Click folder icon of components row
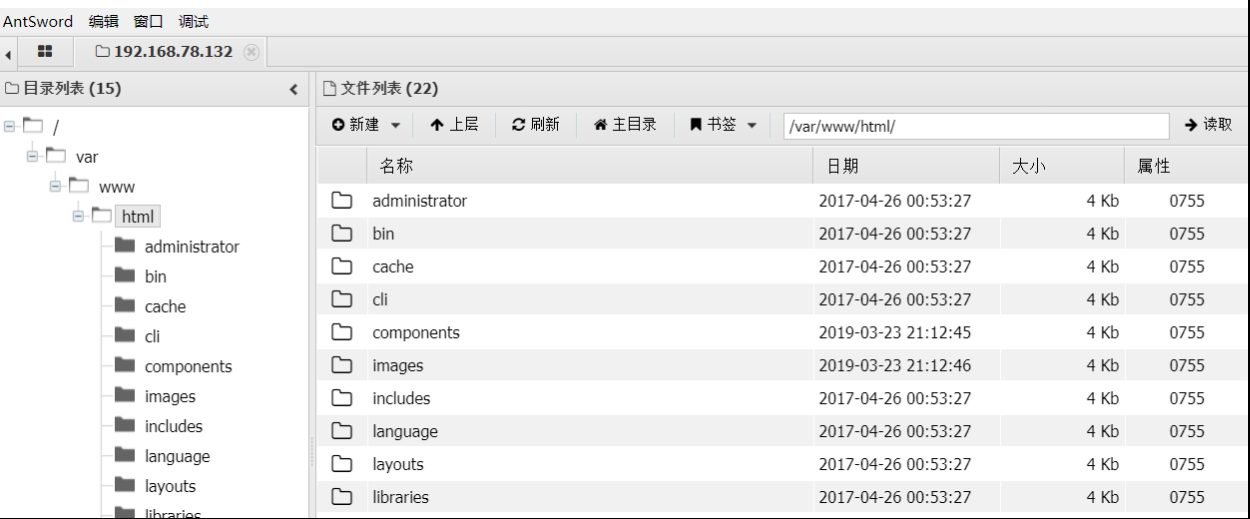Image resolution: width=1250 pixels, height=519 pixels. coord(342,332)
